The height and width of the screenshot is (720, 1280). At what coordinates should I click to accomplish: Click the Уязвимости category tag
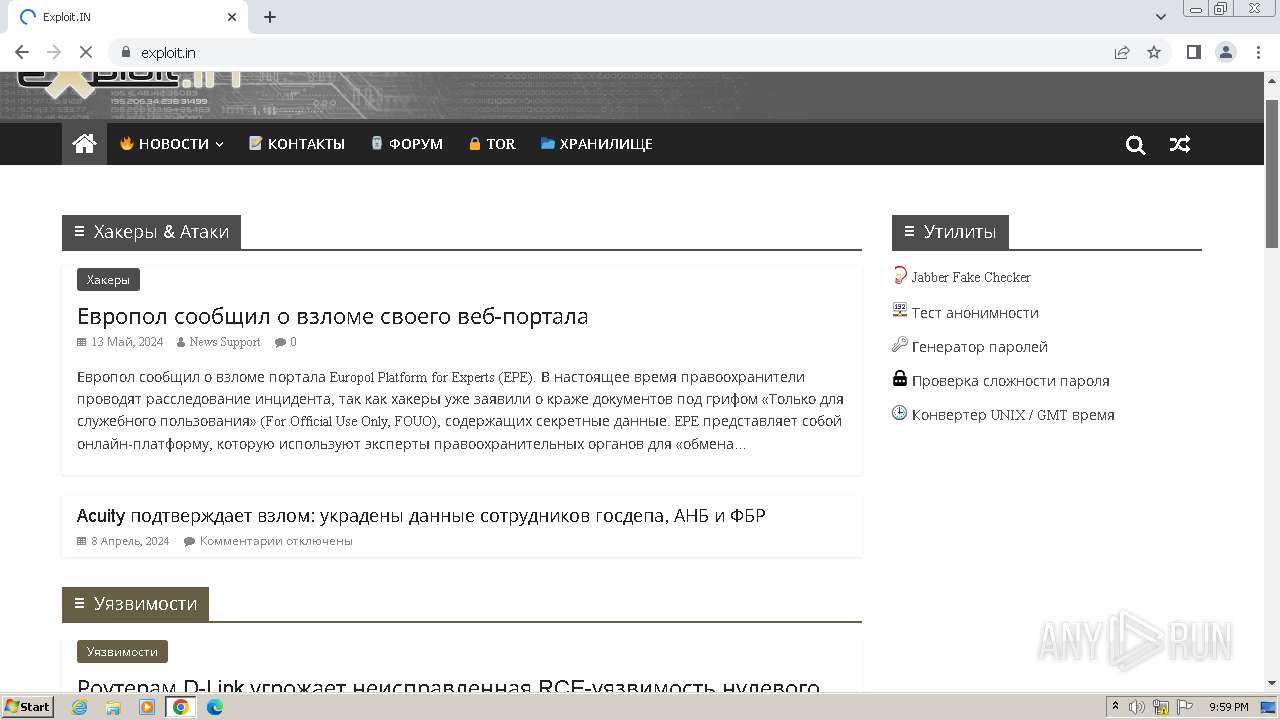pyautogui.click(x=122, y=652)
